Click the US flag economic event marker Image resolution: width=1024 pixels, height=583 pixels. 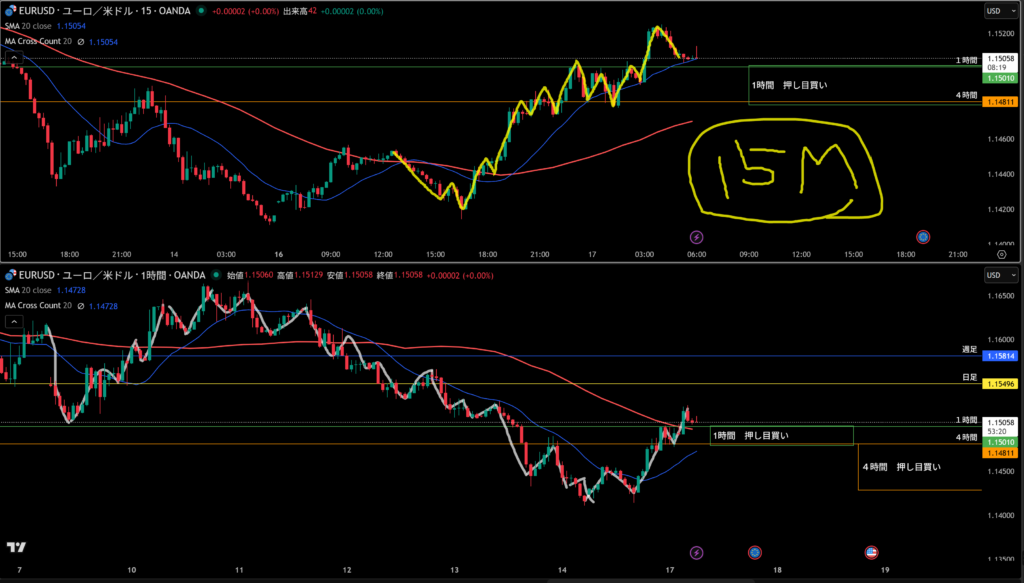click(871, 552)
